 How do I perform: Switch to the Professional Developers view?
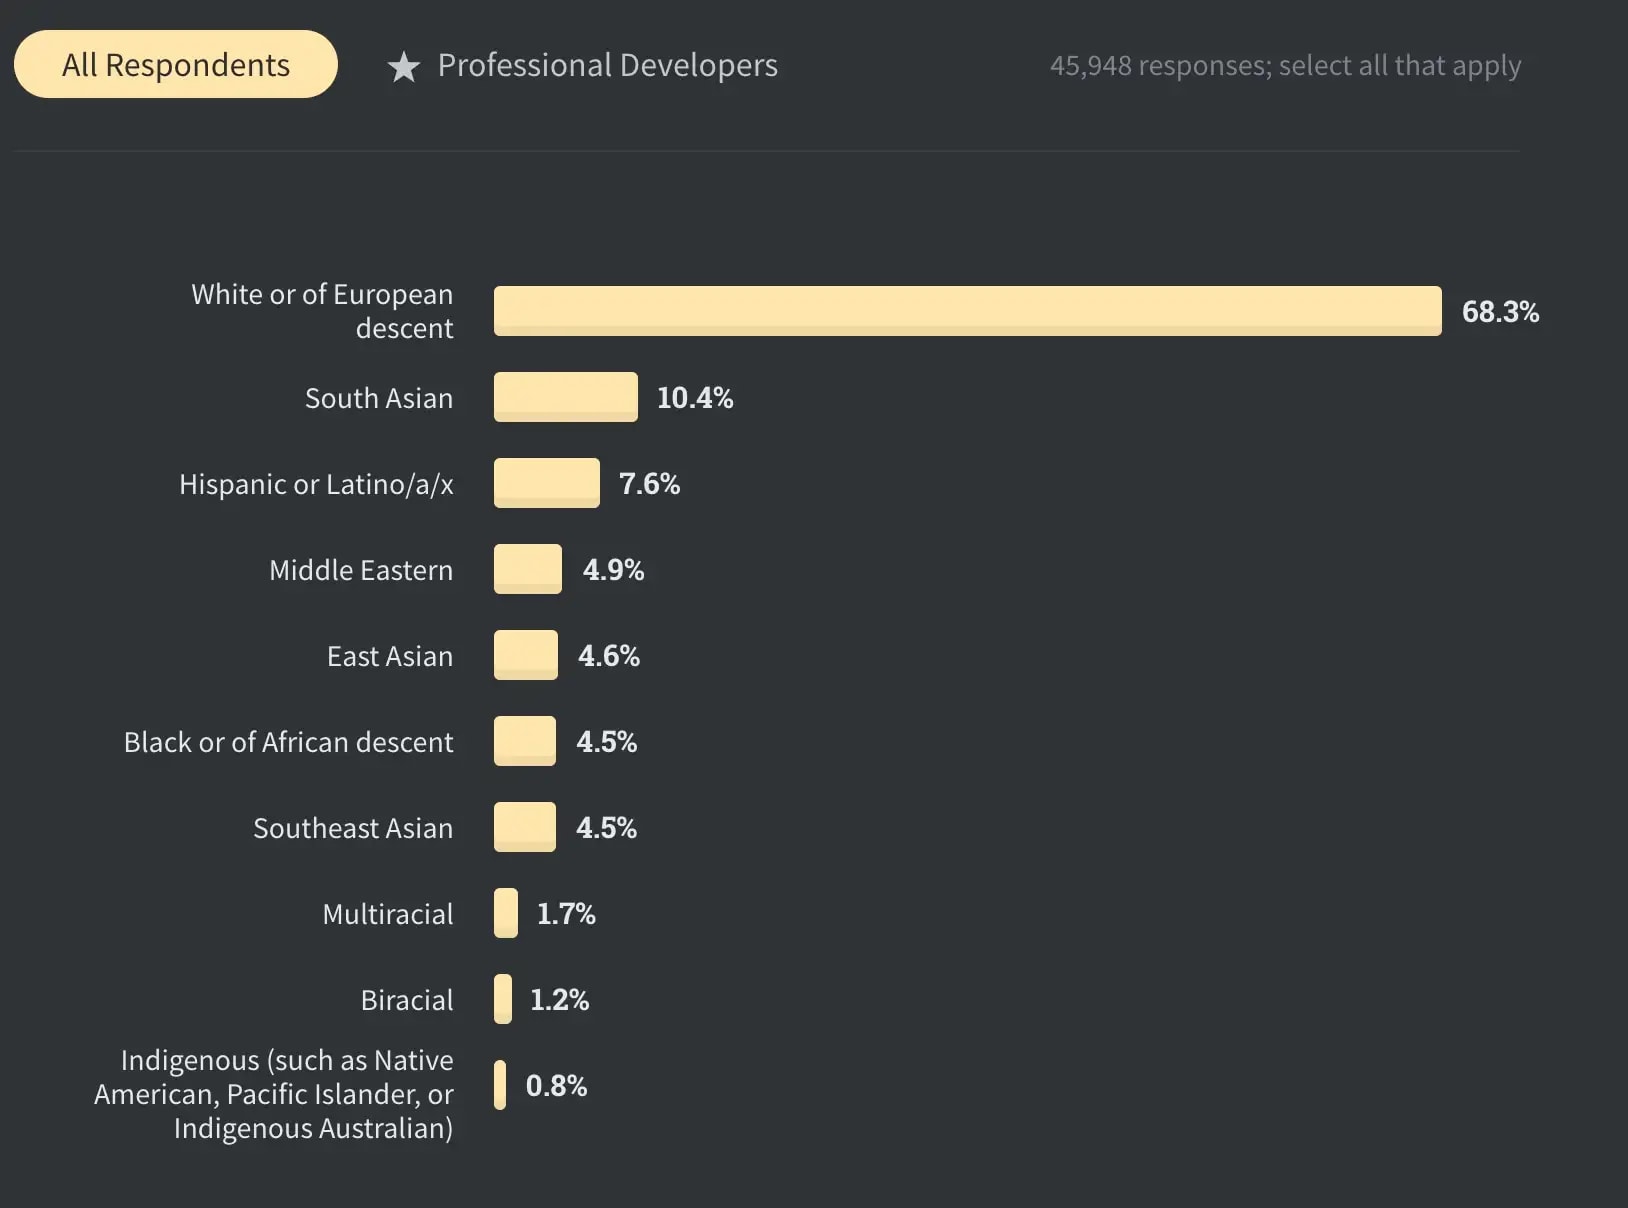(x=607, y=64)
